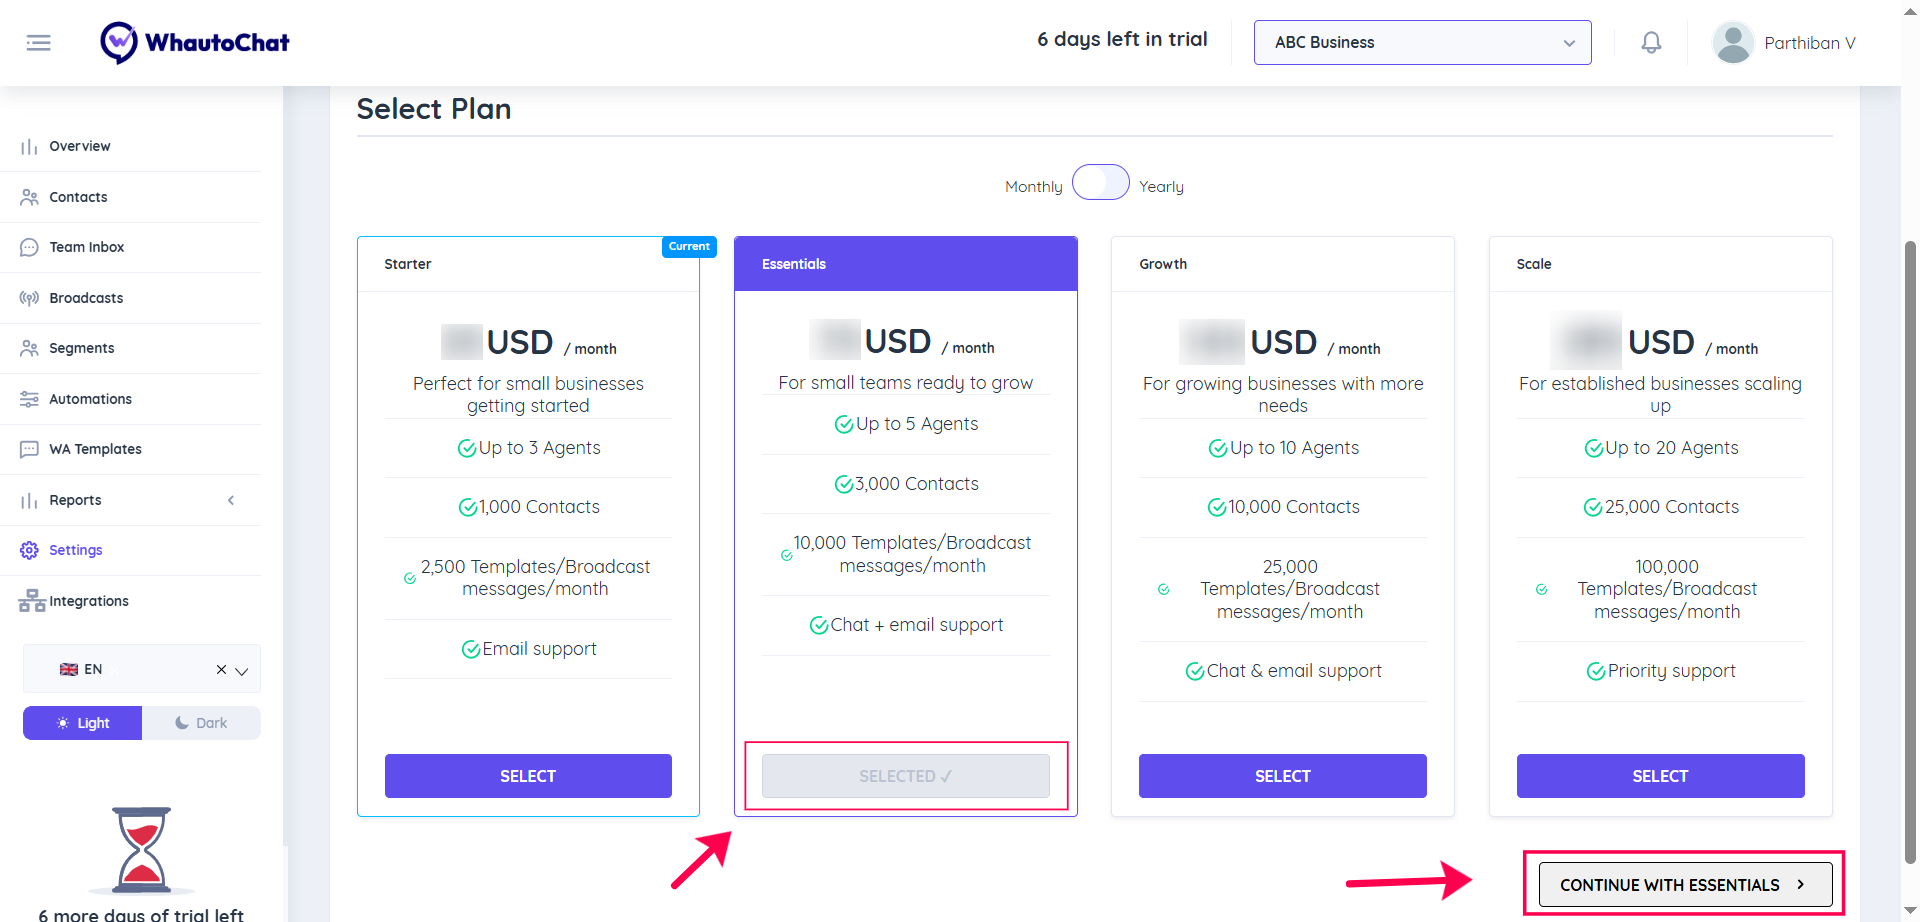1920x922 pixels.
Task: Navigate to WA Templates
Action: tap(95, 449)
